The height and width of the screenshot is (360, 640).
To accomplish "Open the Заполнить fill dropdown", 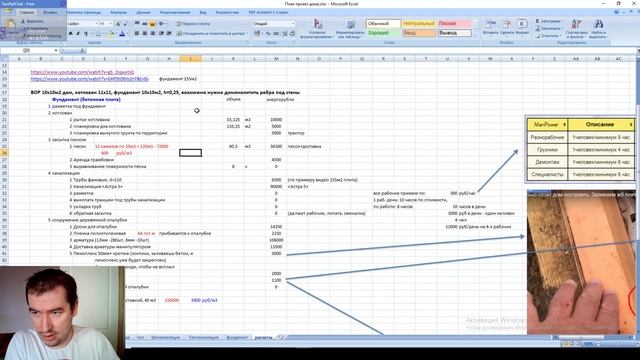I will pyautogui.click(x=549, y=29).
